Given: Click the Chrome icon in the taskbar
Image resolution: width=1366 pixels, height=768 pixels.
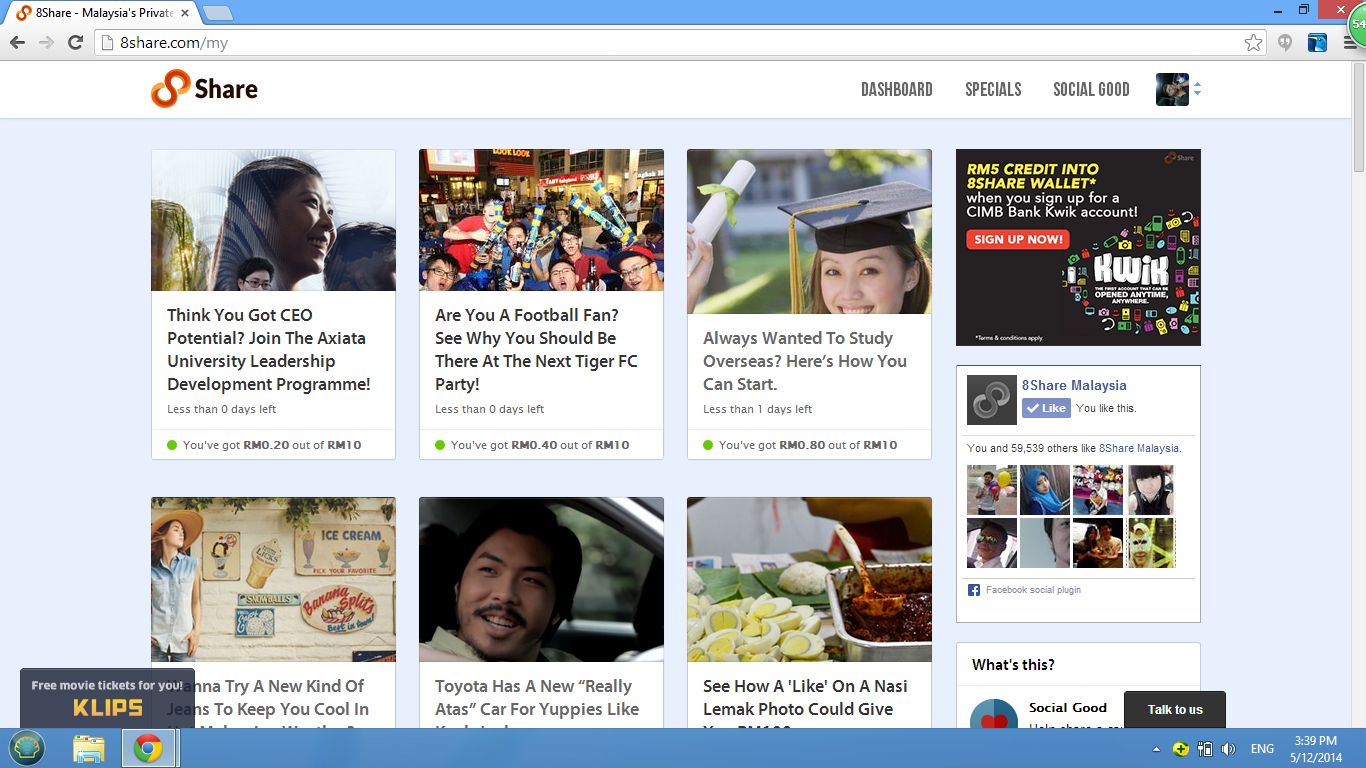Looking at the screenshot, I should pos(149,748).
